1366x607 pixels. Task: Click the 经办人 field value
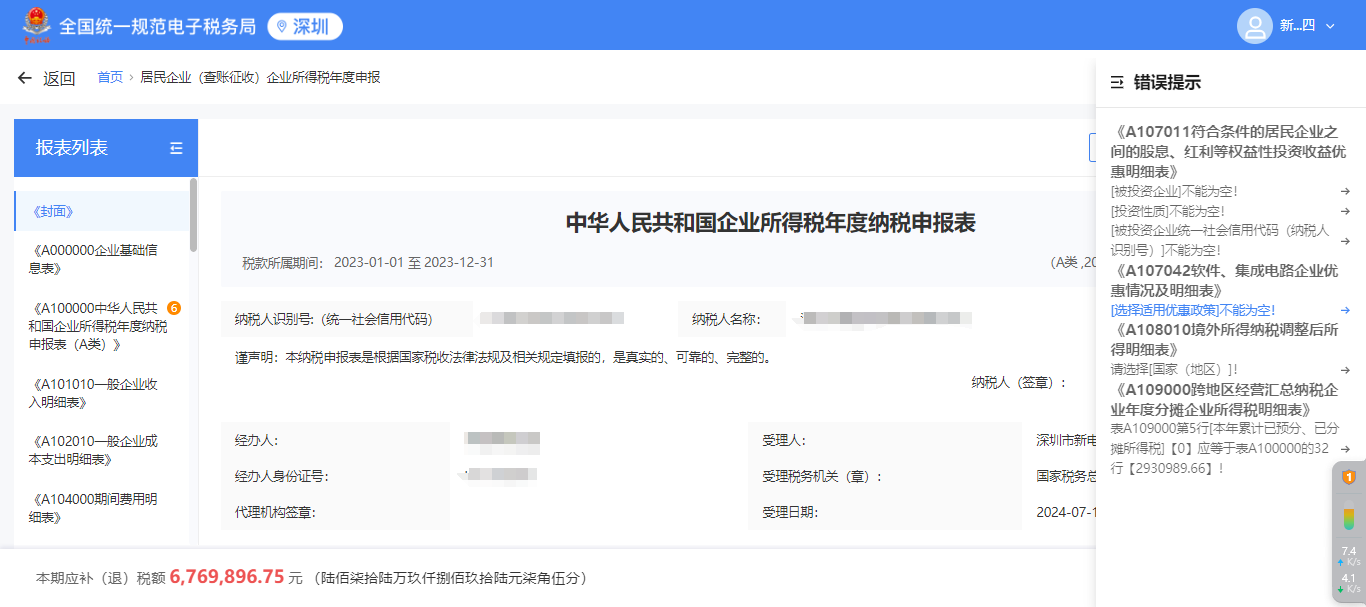502,438
